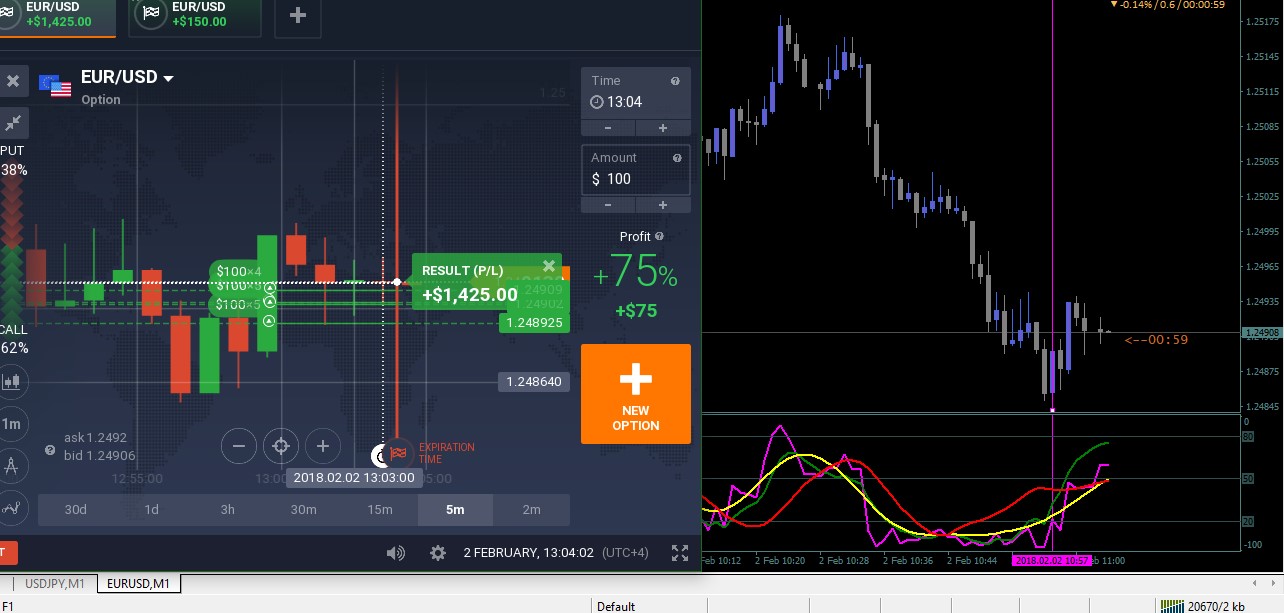Viewport: 1284px width, 613px height.
Task: Switch to USDJPY,M1 chart tab
Action: point(54,583)
